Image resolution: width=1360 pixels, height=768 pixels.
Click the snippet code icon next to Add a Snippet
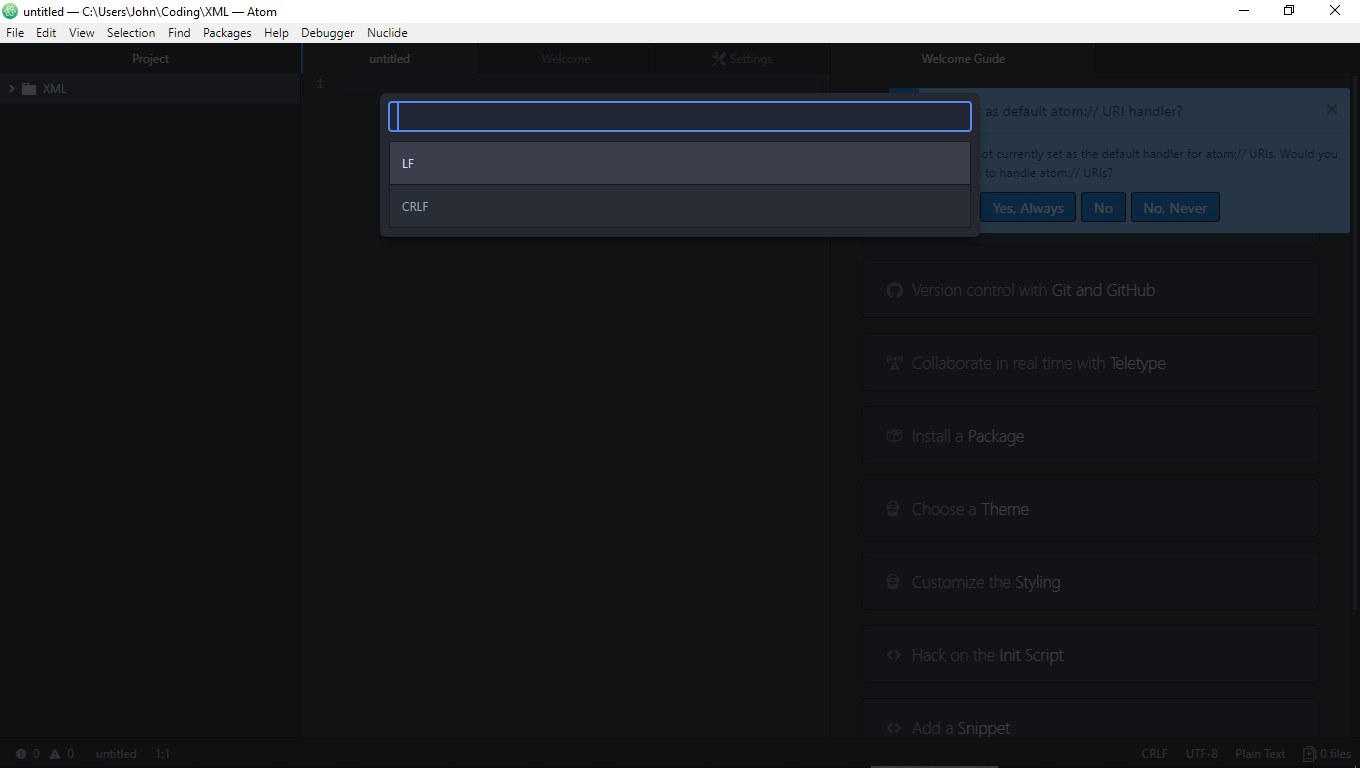click(893, 727)
